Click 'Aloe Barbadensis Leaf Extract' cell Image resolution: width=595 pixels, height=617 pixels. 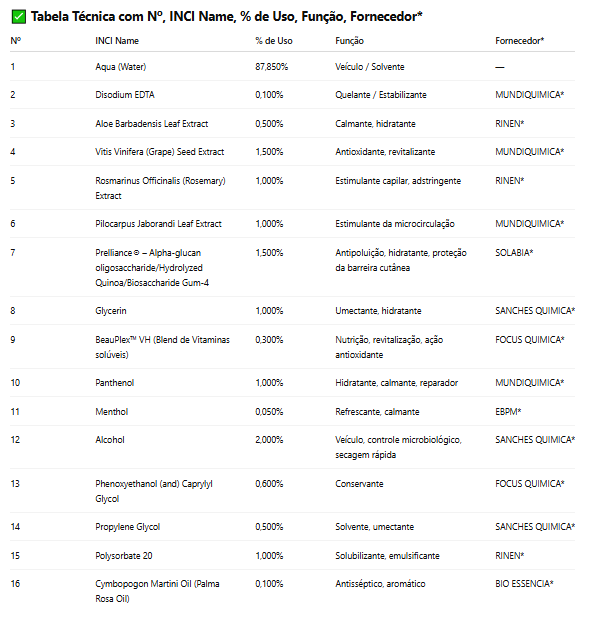click(x=152, y=124)
